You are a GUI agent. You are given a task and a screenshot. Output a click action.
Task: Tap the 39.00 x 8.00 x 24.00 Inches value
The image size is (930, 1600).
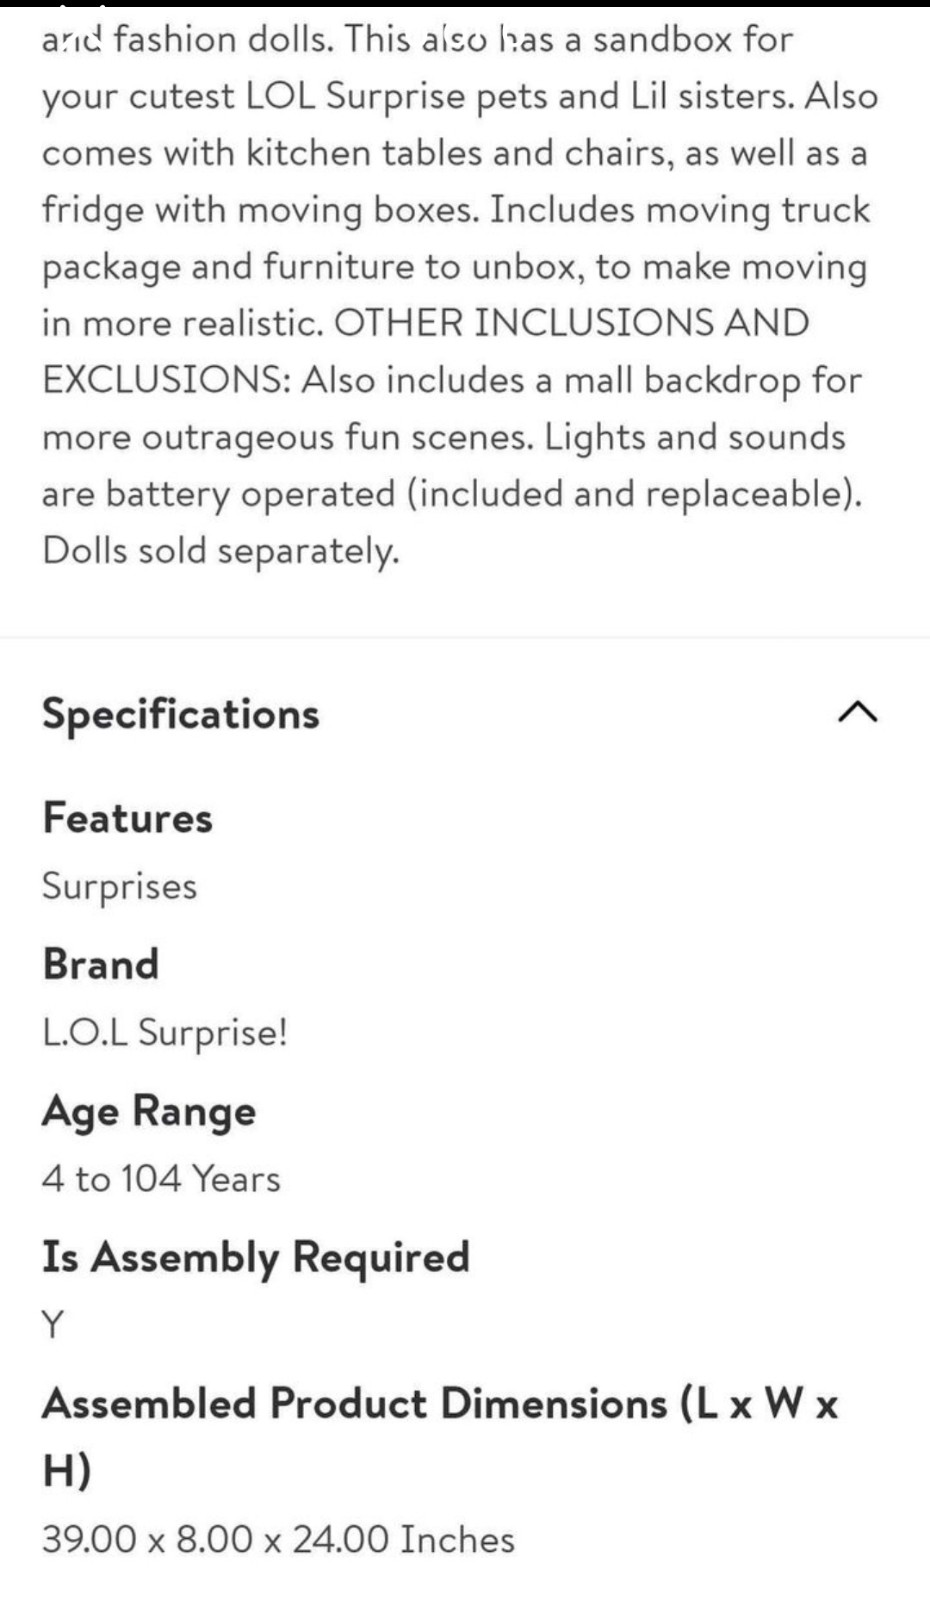click(278, 1539)
